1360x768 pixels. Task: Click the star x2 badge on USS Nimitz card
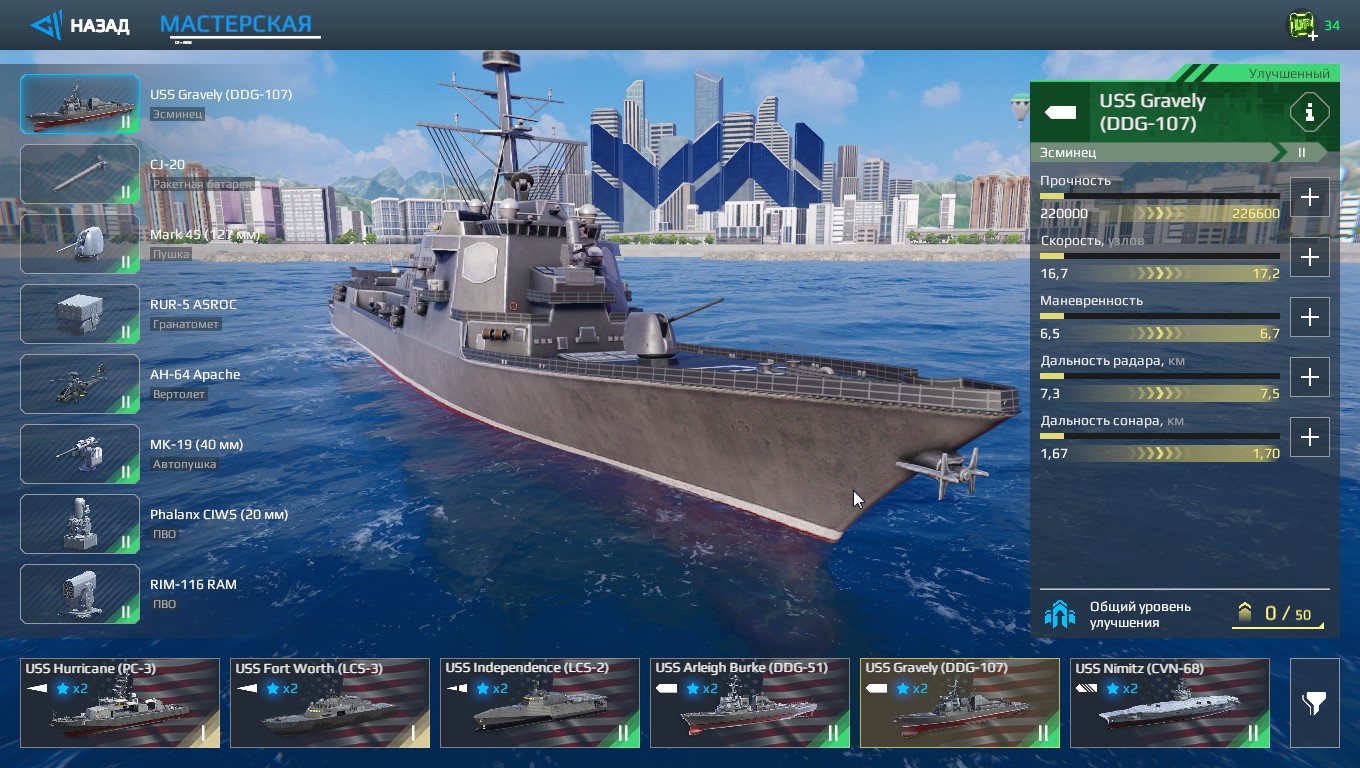tap(1120, 689)
